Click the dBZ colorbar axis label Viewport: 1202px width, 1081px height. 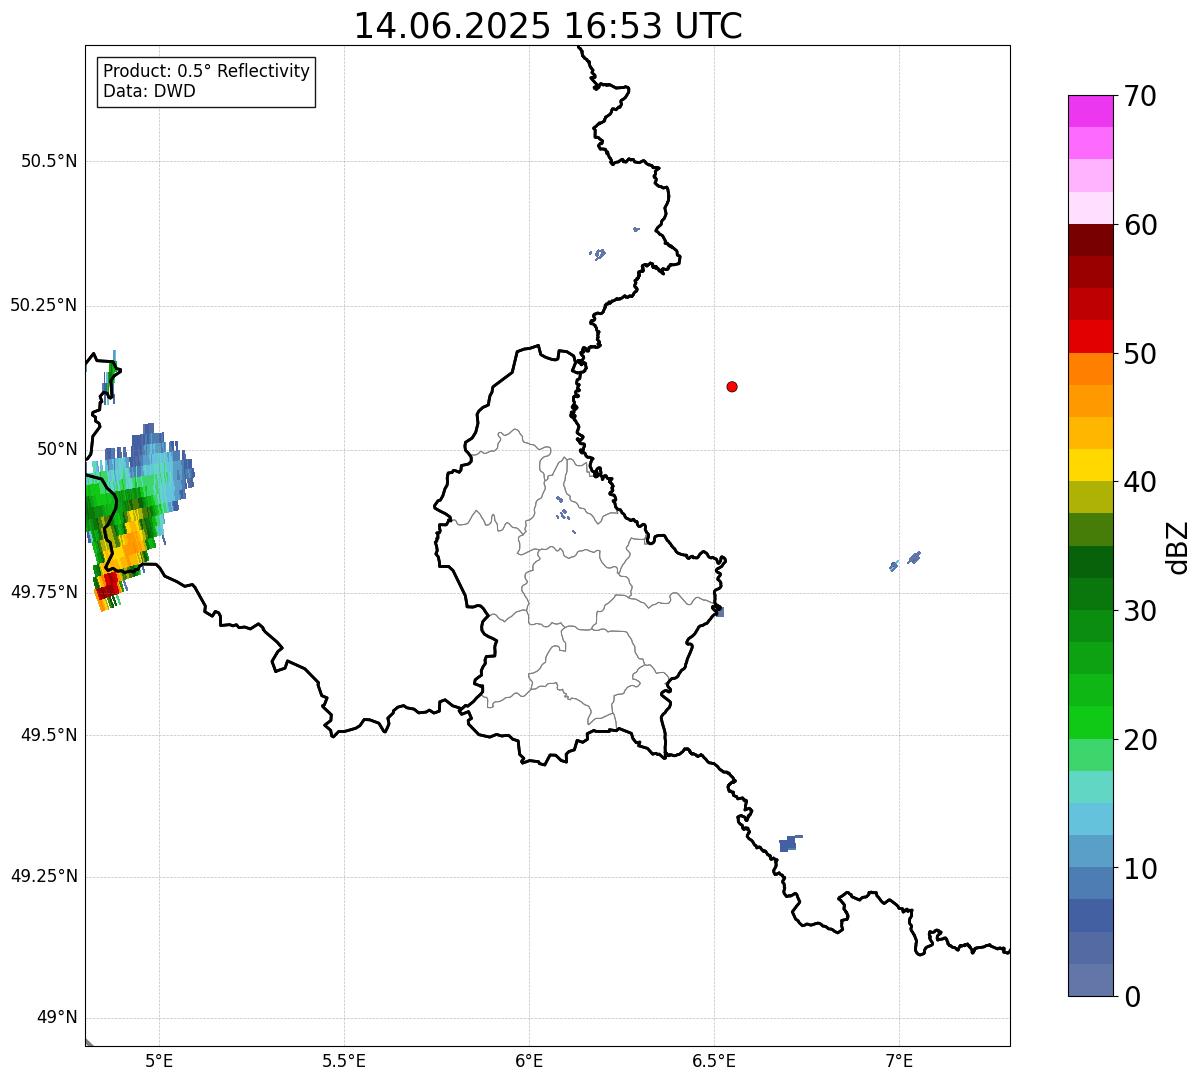pos(1179,546)
